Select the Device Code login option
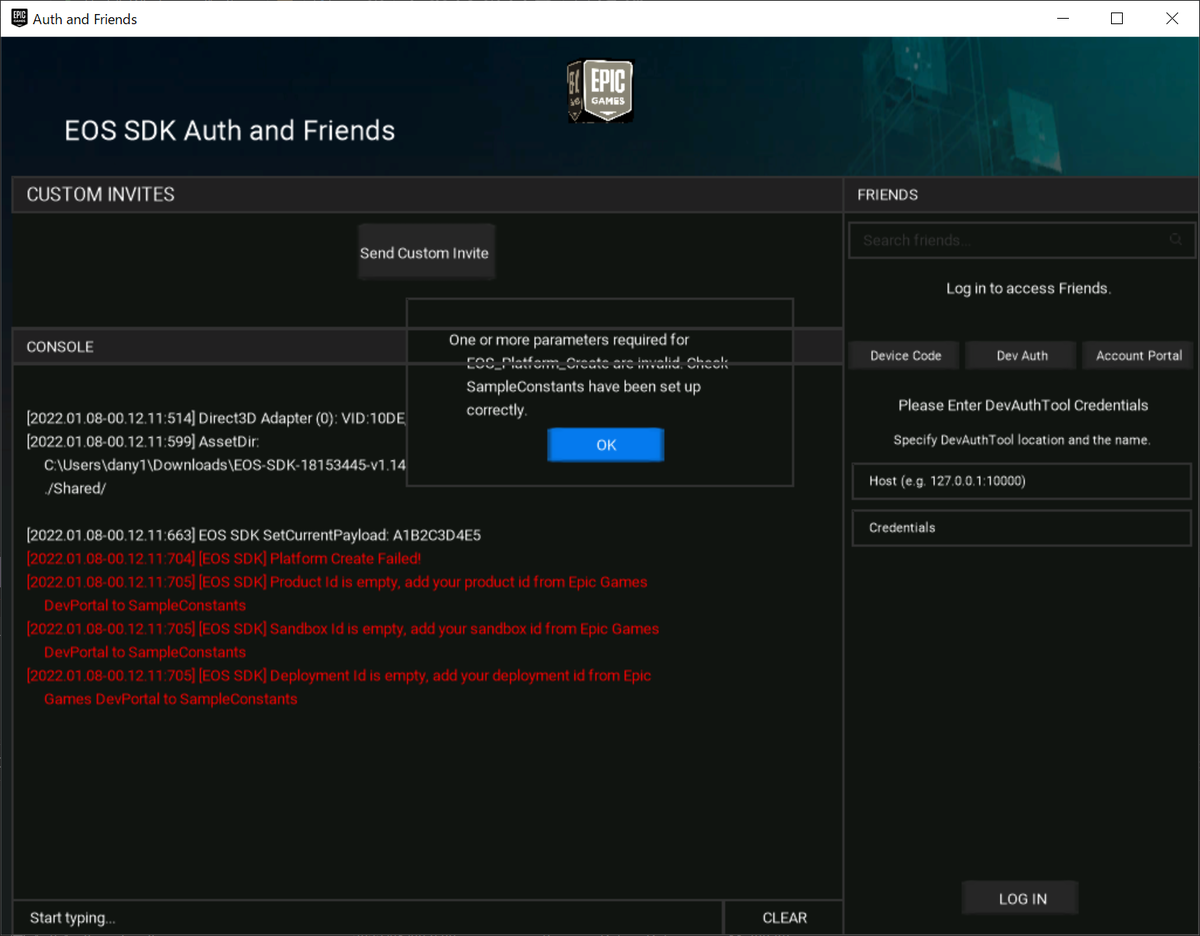The width and height of the screenshot is (1200, 936). pyautogui.click(x=905, y=356)
